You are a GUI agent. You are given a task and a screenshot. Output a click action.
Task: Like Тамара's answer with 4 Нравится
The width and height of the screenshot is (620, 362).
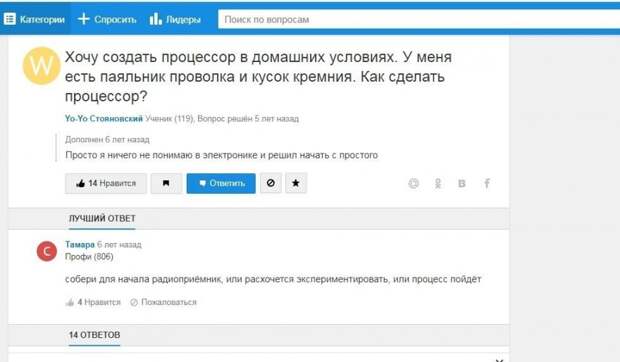(x=93, y=302)
